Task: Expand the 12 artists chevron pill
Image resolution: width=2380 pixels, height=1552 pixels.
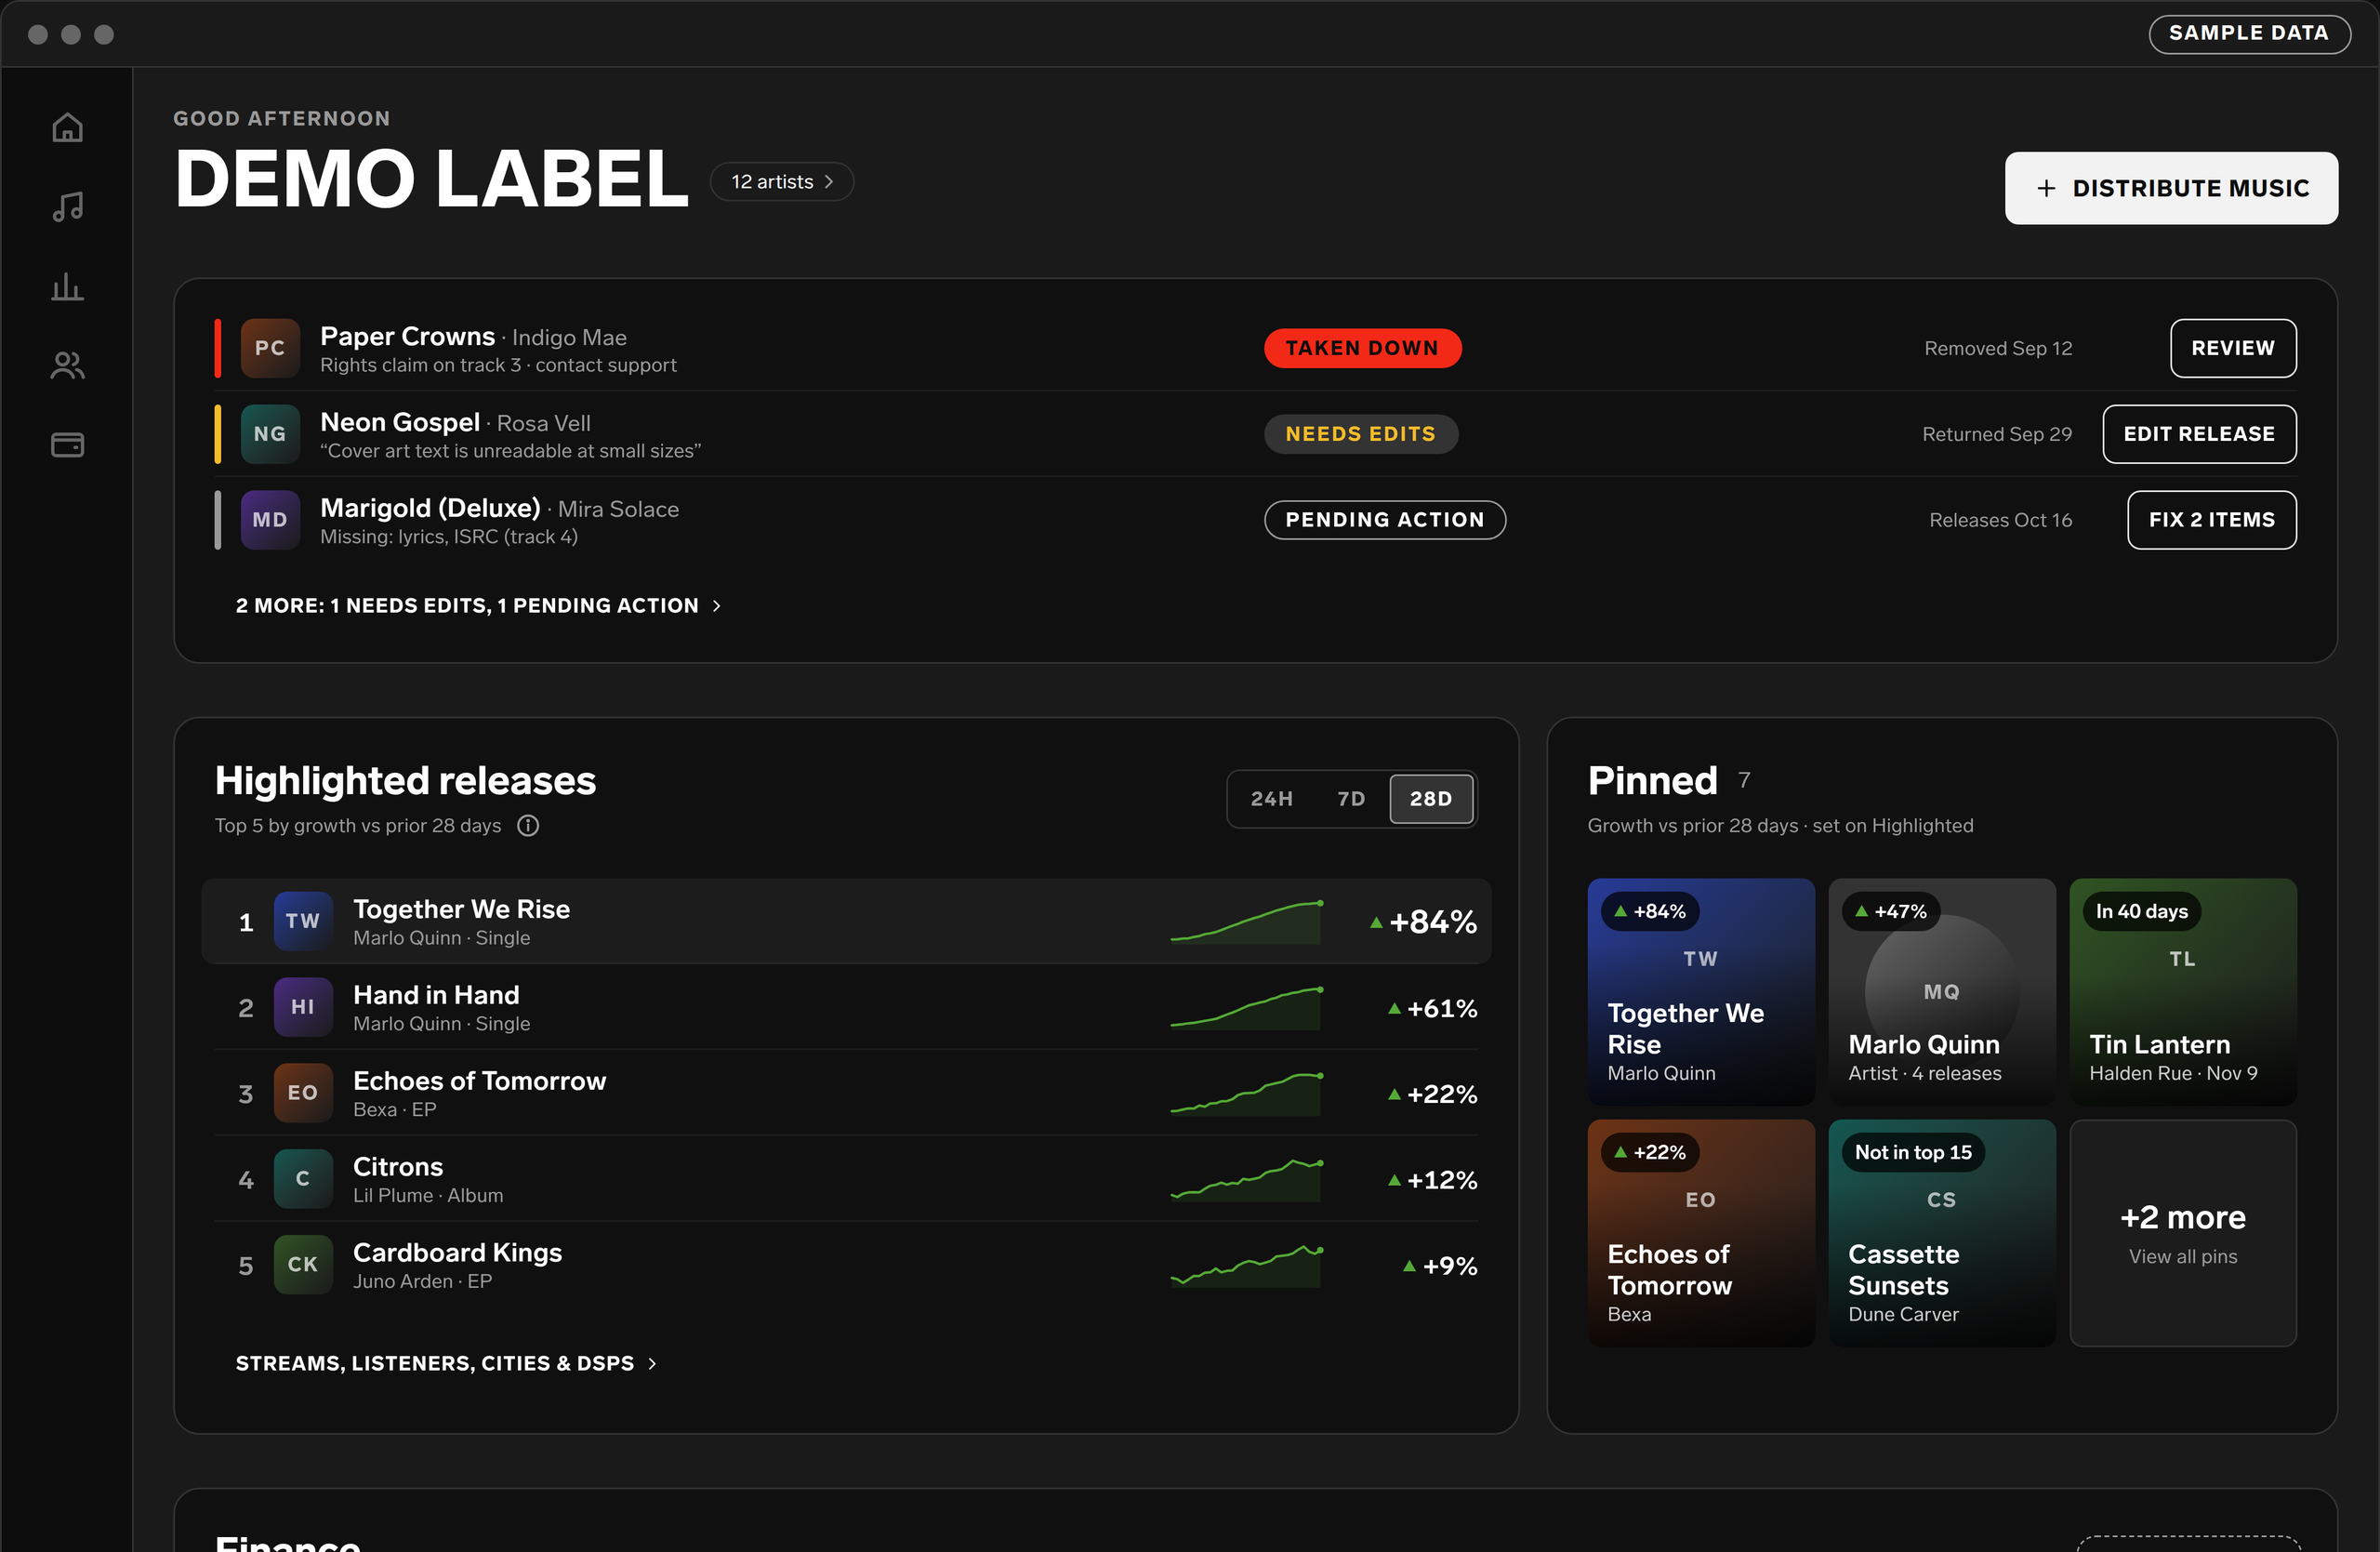Action: [782, 182]
